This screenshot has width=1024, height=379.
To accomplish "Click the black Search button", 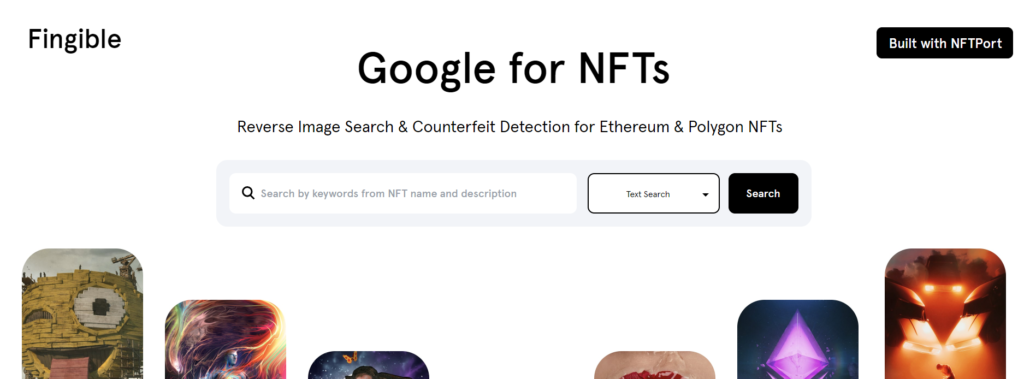I will pyautogui.click(x=763, y=193).
